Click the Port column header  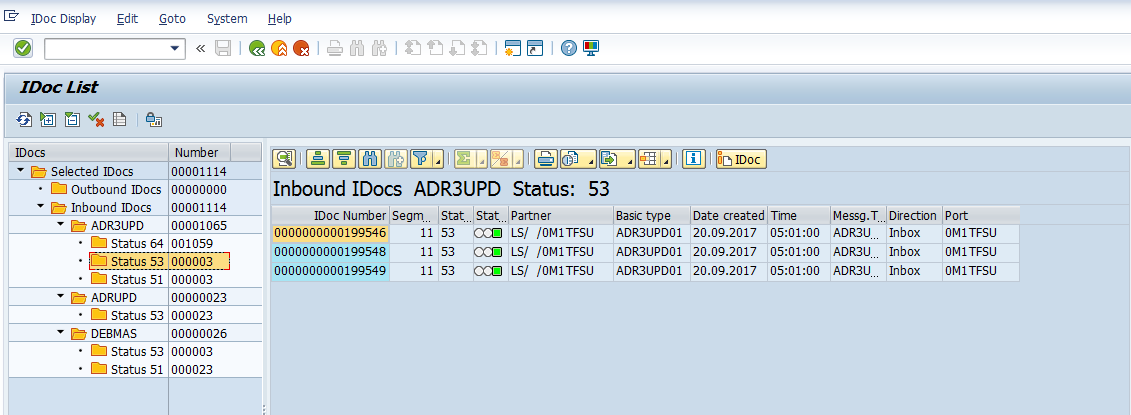tap(980, 216)
